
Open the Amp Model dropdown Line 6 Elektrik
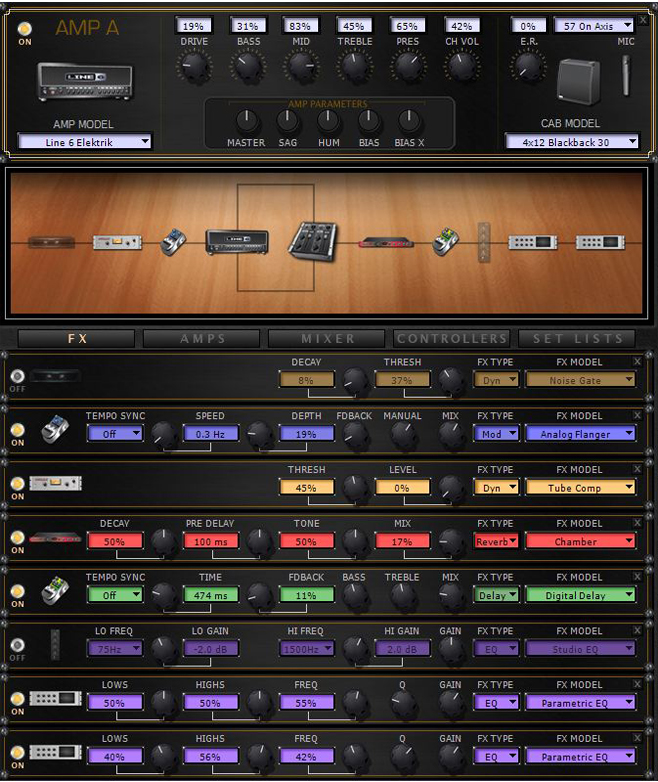(x=84, y=142)
